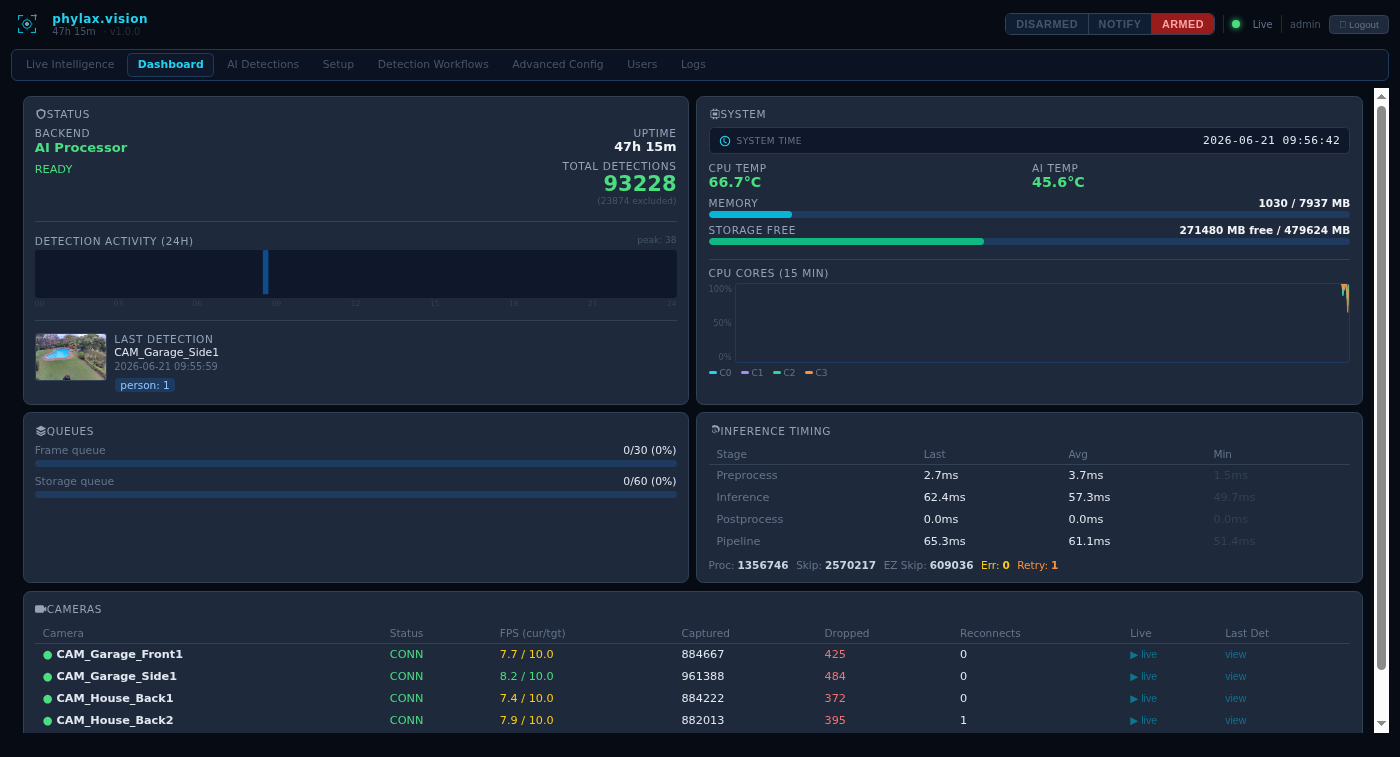Click the CAM_Garage_Side1 green status dot
The height and width of the screenshot is (757, 1400).
(x=47, y=676)
